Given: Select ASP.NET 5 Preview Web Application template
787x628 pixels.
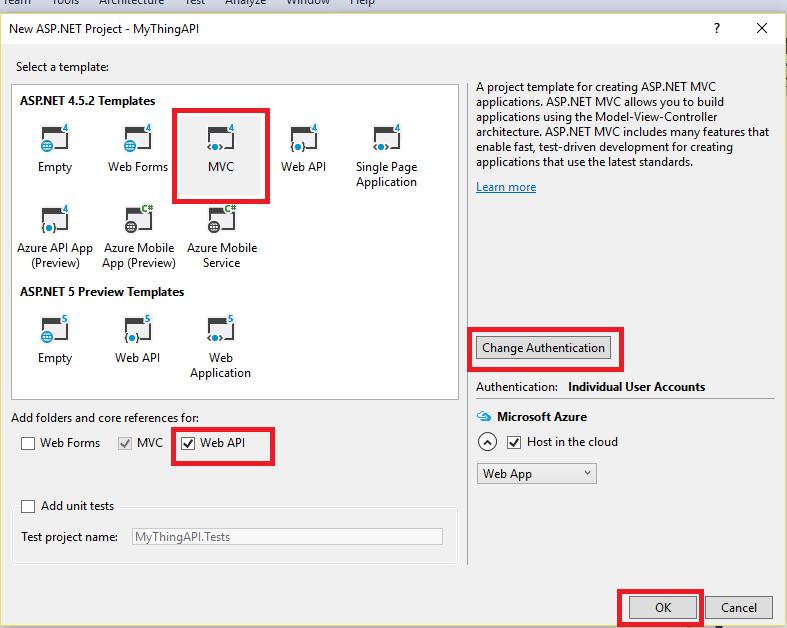Looking at the screenshot, I should click(221, 345).
